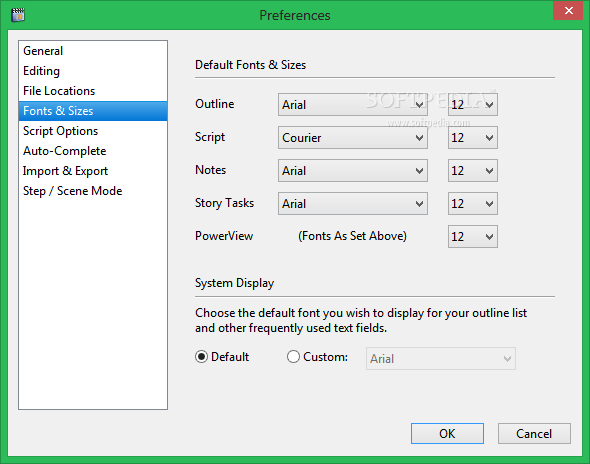Open the Auto-Complete section
Screen dimensions: 590x464
pyautogui.click(x=93, y=151)
